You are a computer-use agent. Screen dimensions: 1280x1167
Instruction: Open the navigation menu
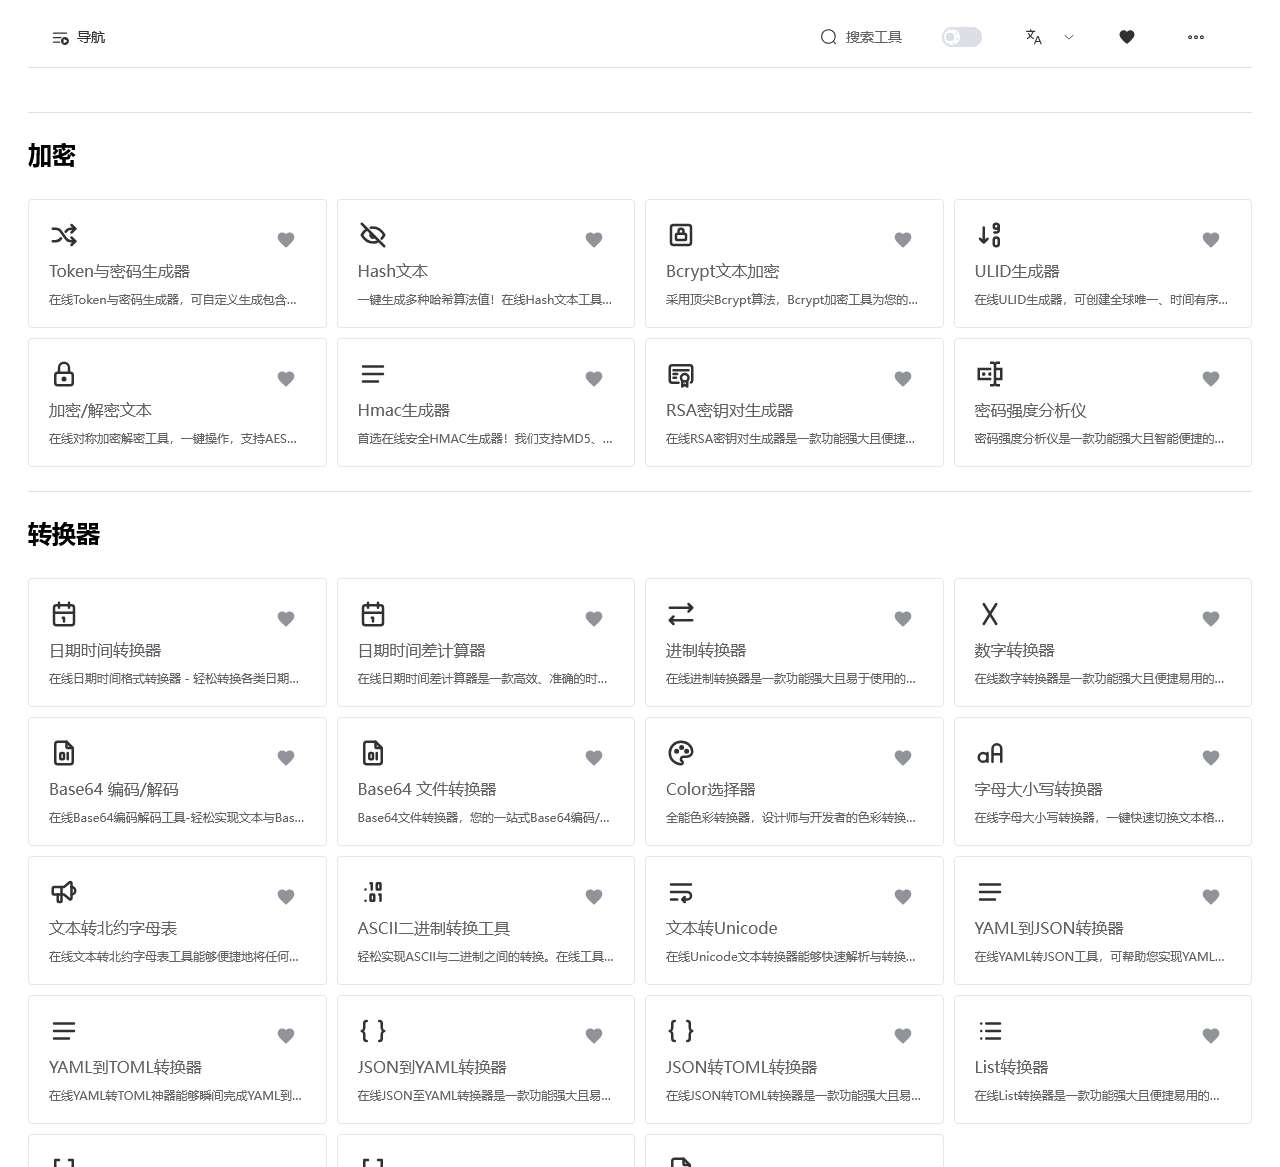click(x=78, y=37)
